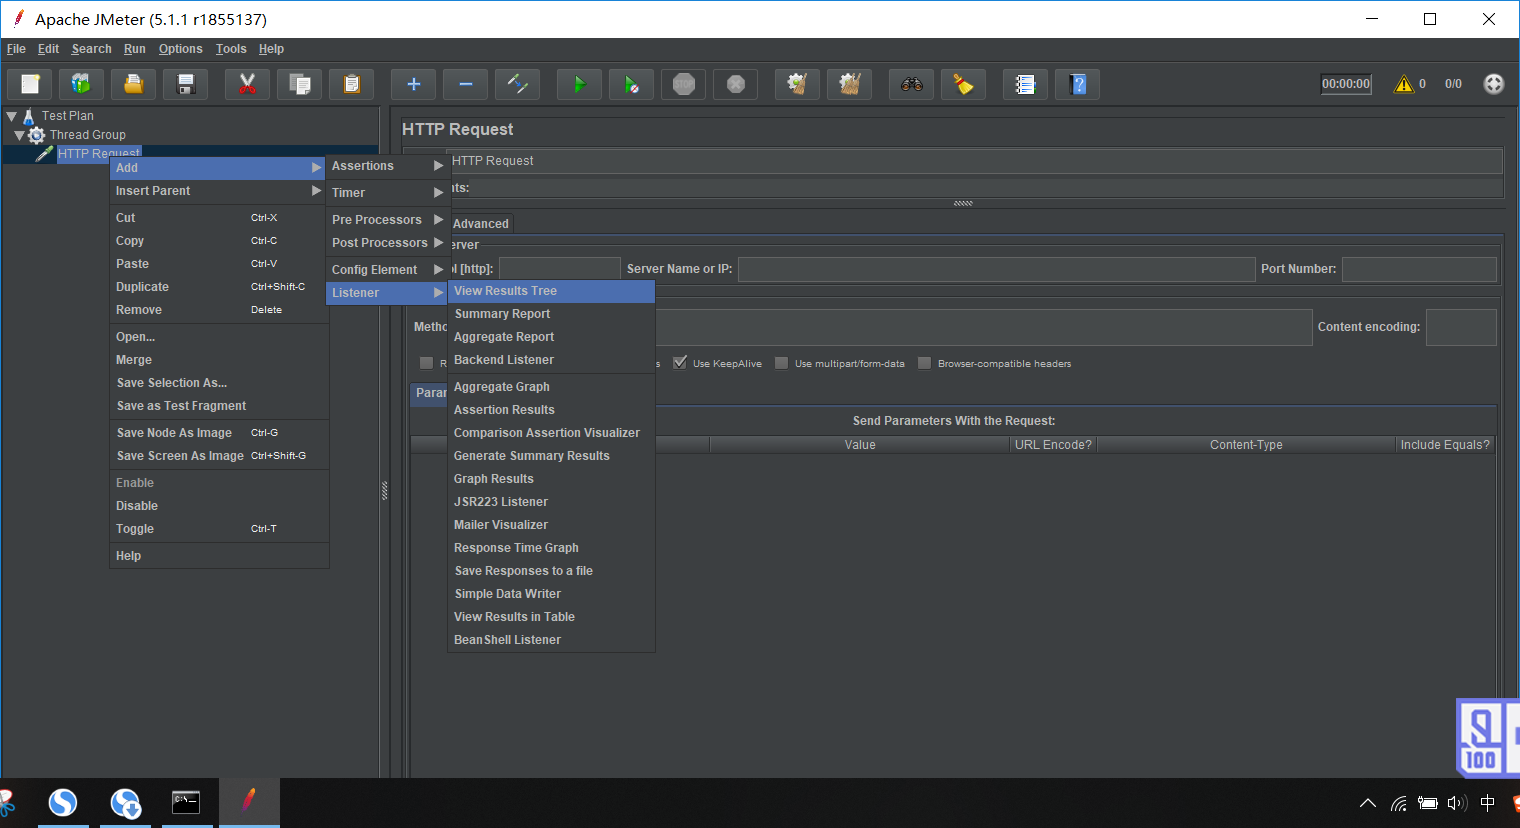Collapse all nodes with the minus icon
This screenshot has height=828, width=1520.
(465, 85)
